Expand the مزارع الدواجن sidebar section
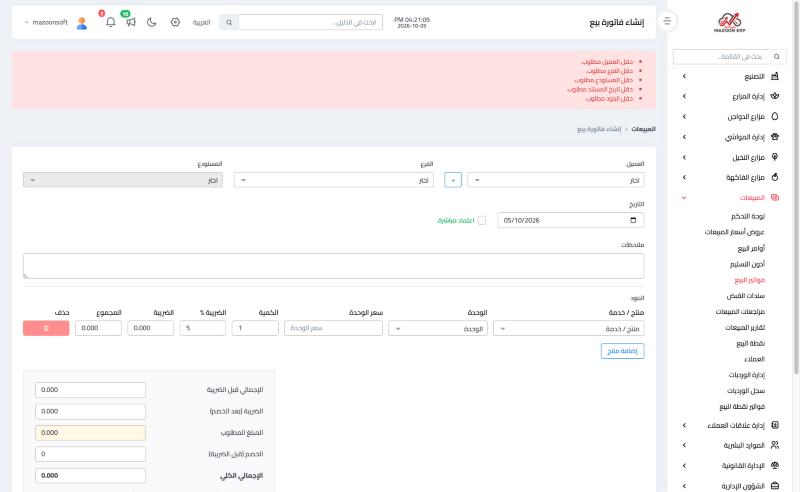This screenshot has width=800, height=492. pos(684,116)
